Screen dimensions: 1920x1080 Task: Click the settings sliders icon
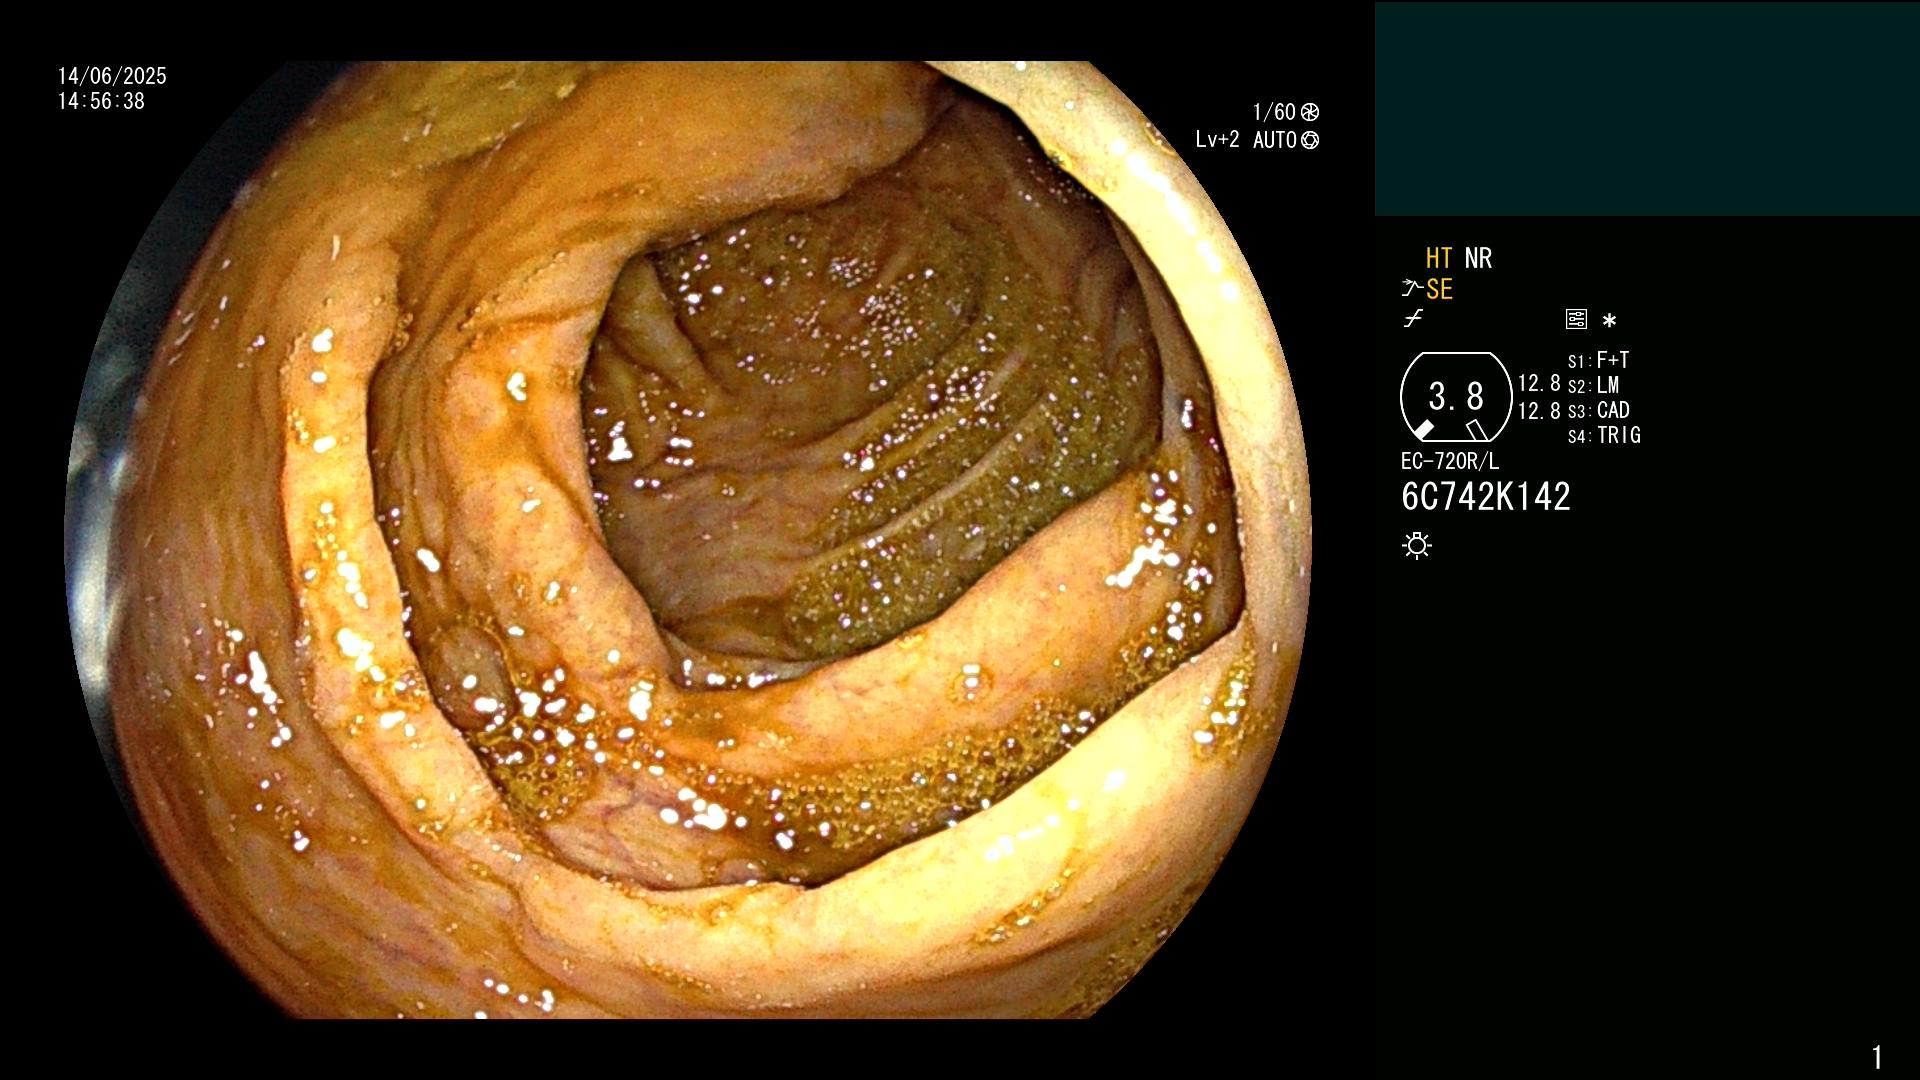(1576, 320)
